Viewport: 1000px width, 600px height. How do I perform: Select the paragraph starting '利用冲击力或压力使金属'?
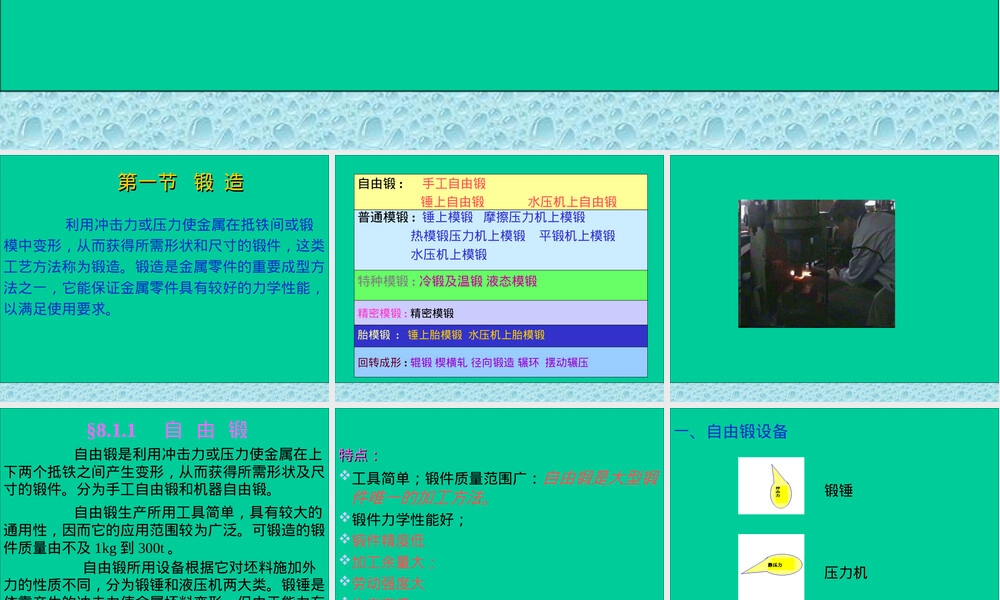pyautogui.click(x=164, y=267)
